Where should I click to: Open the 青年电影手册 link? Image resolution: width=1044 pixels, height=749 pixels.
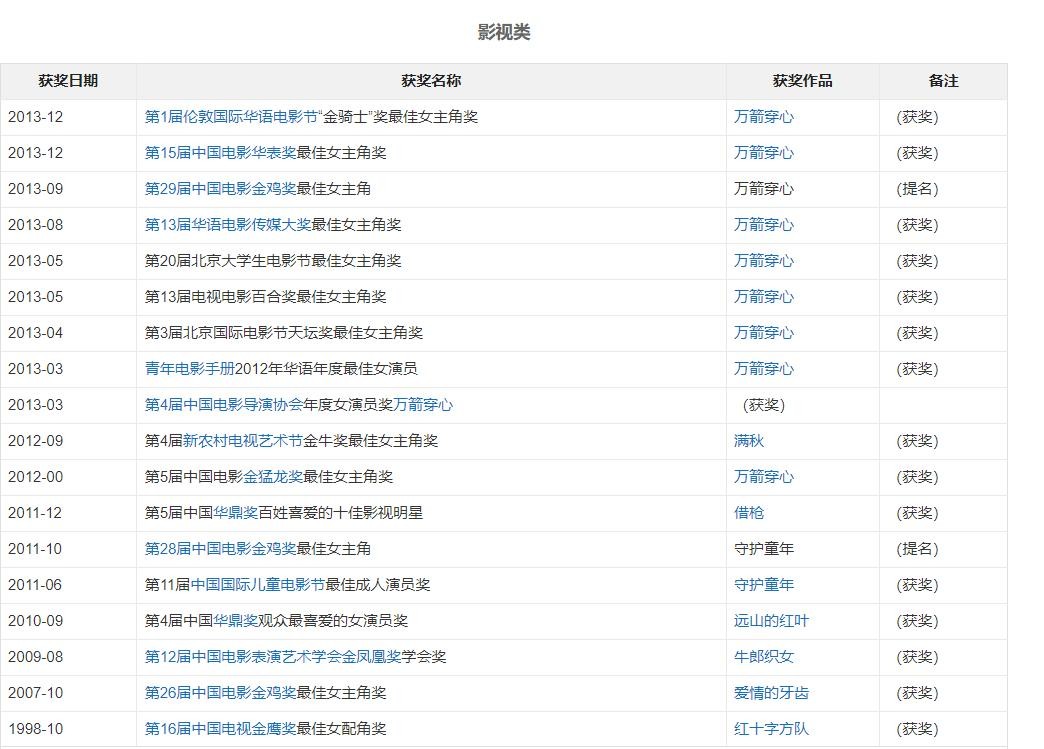[x=189, y=369]
